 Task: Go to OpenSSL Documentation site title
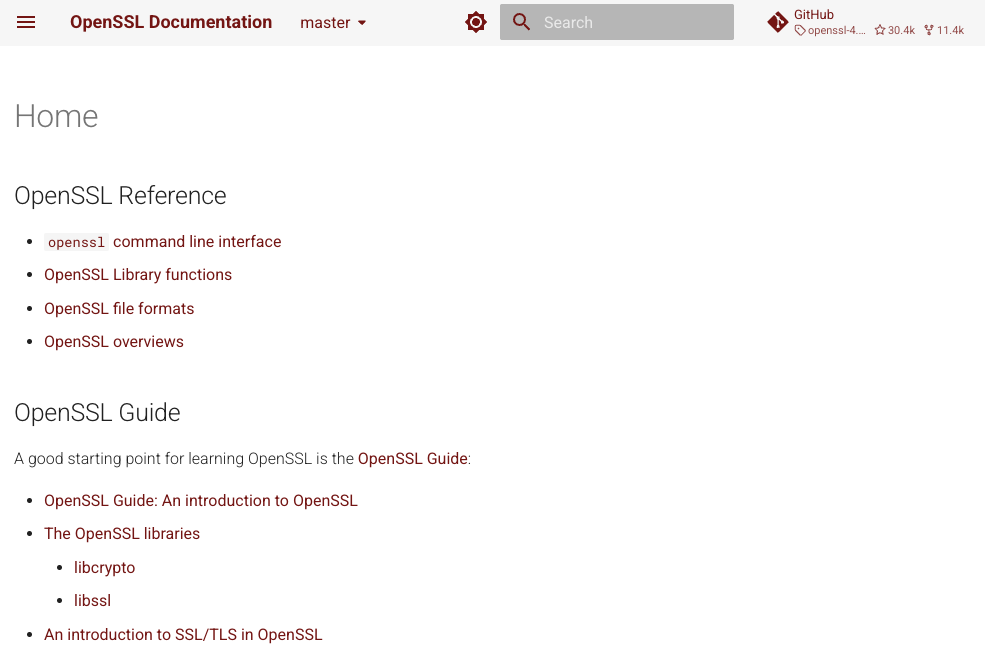(x=171, y=22)
